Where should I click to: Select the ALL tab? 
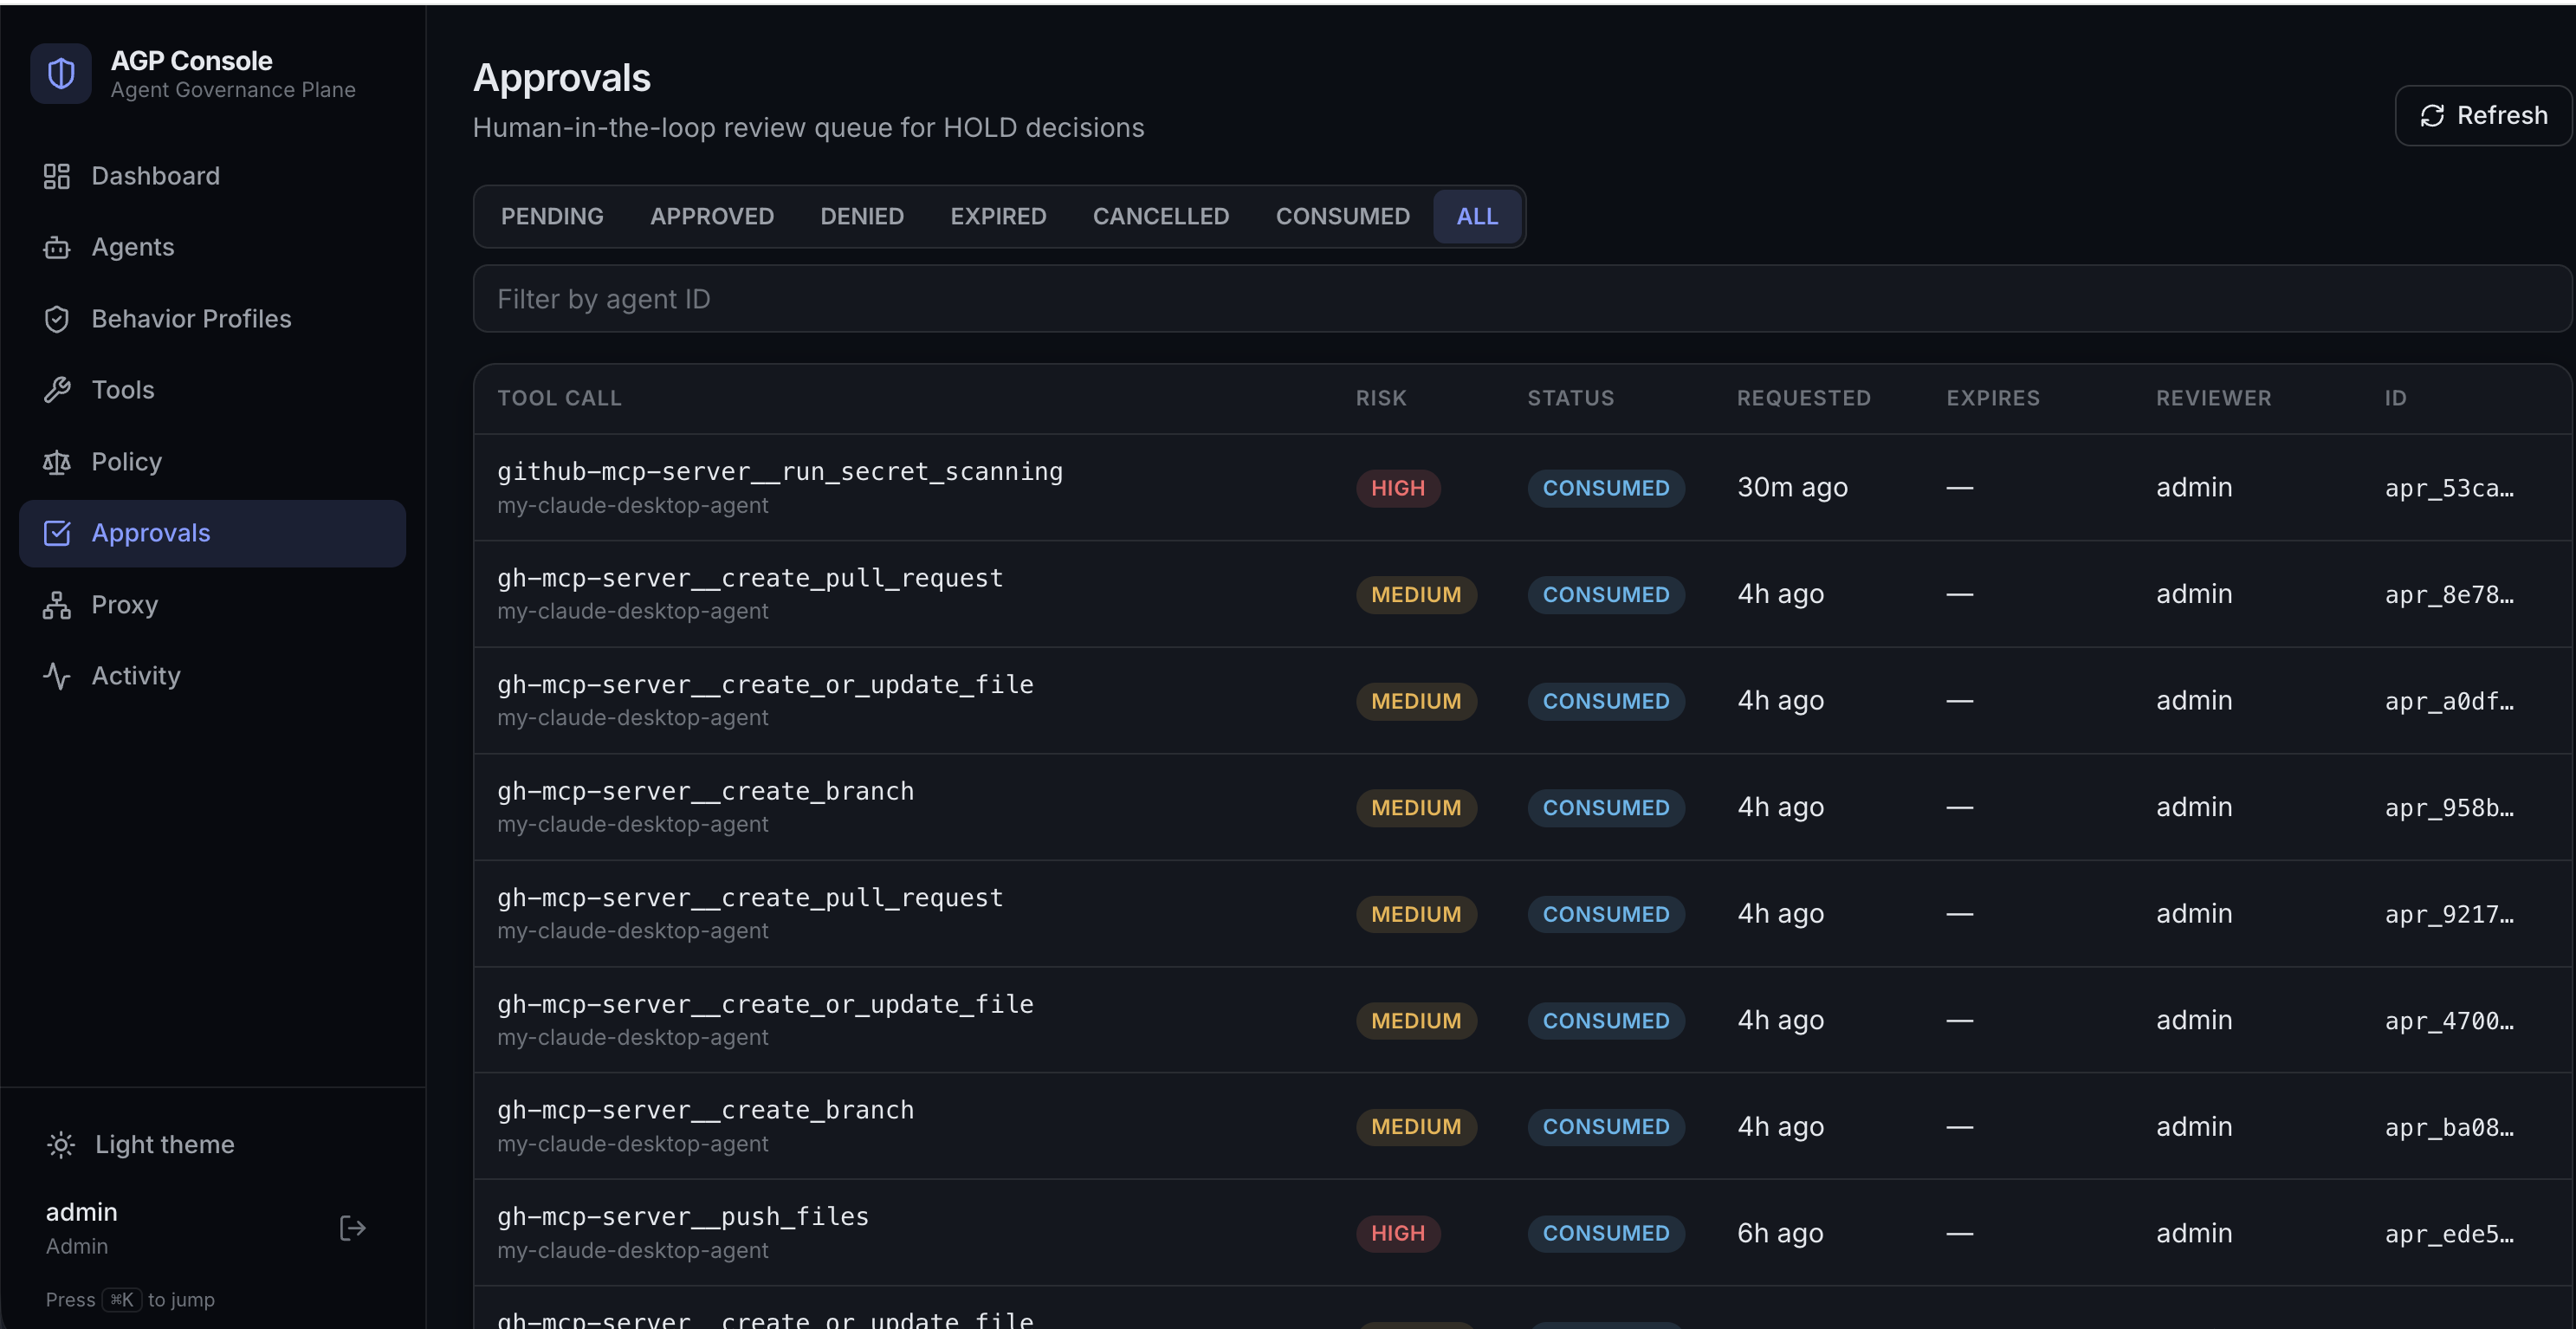tap(1477, 216)
